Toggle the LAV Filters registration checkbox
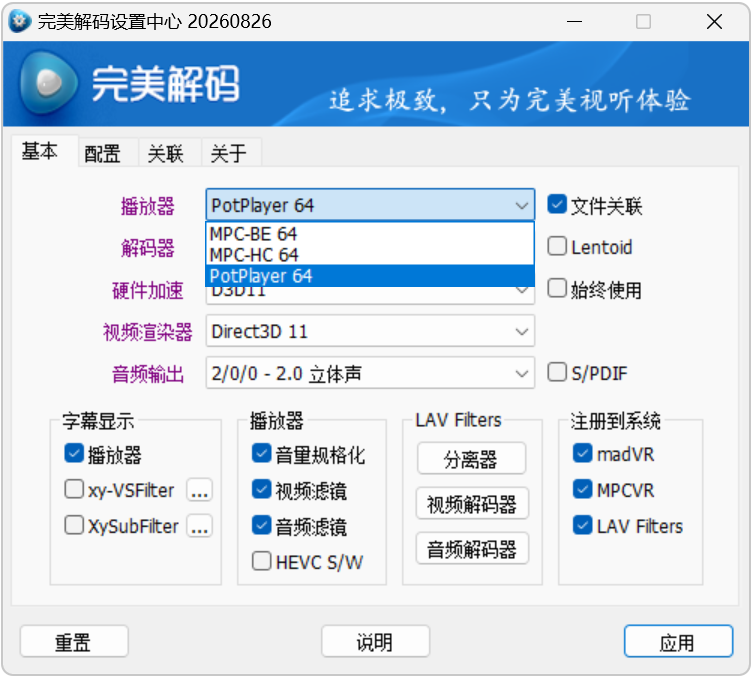 click(583, 525)
